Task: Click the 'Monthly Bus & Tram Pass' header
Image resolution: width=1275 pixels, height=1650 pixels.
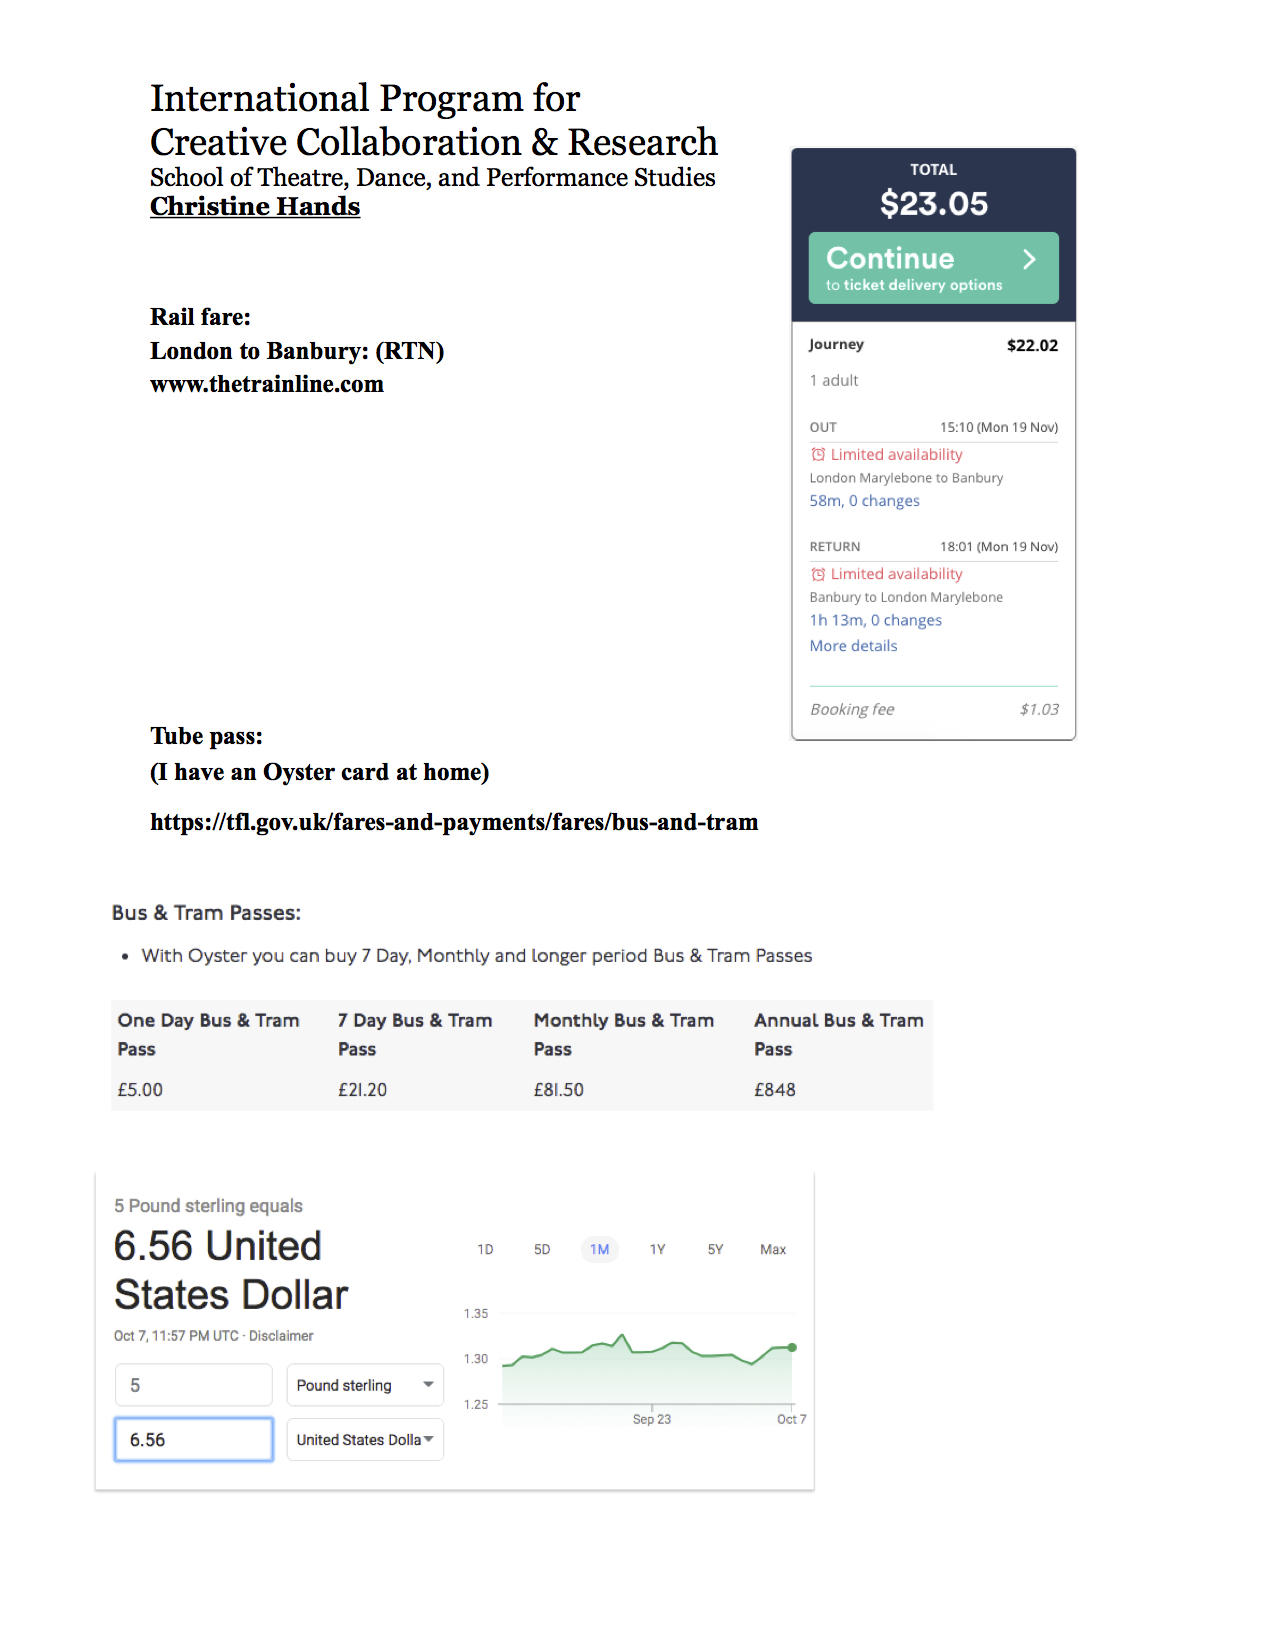Action: pos(623,1034)
